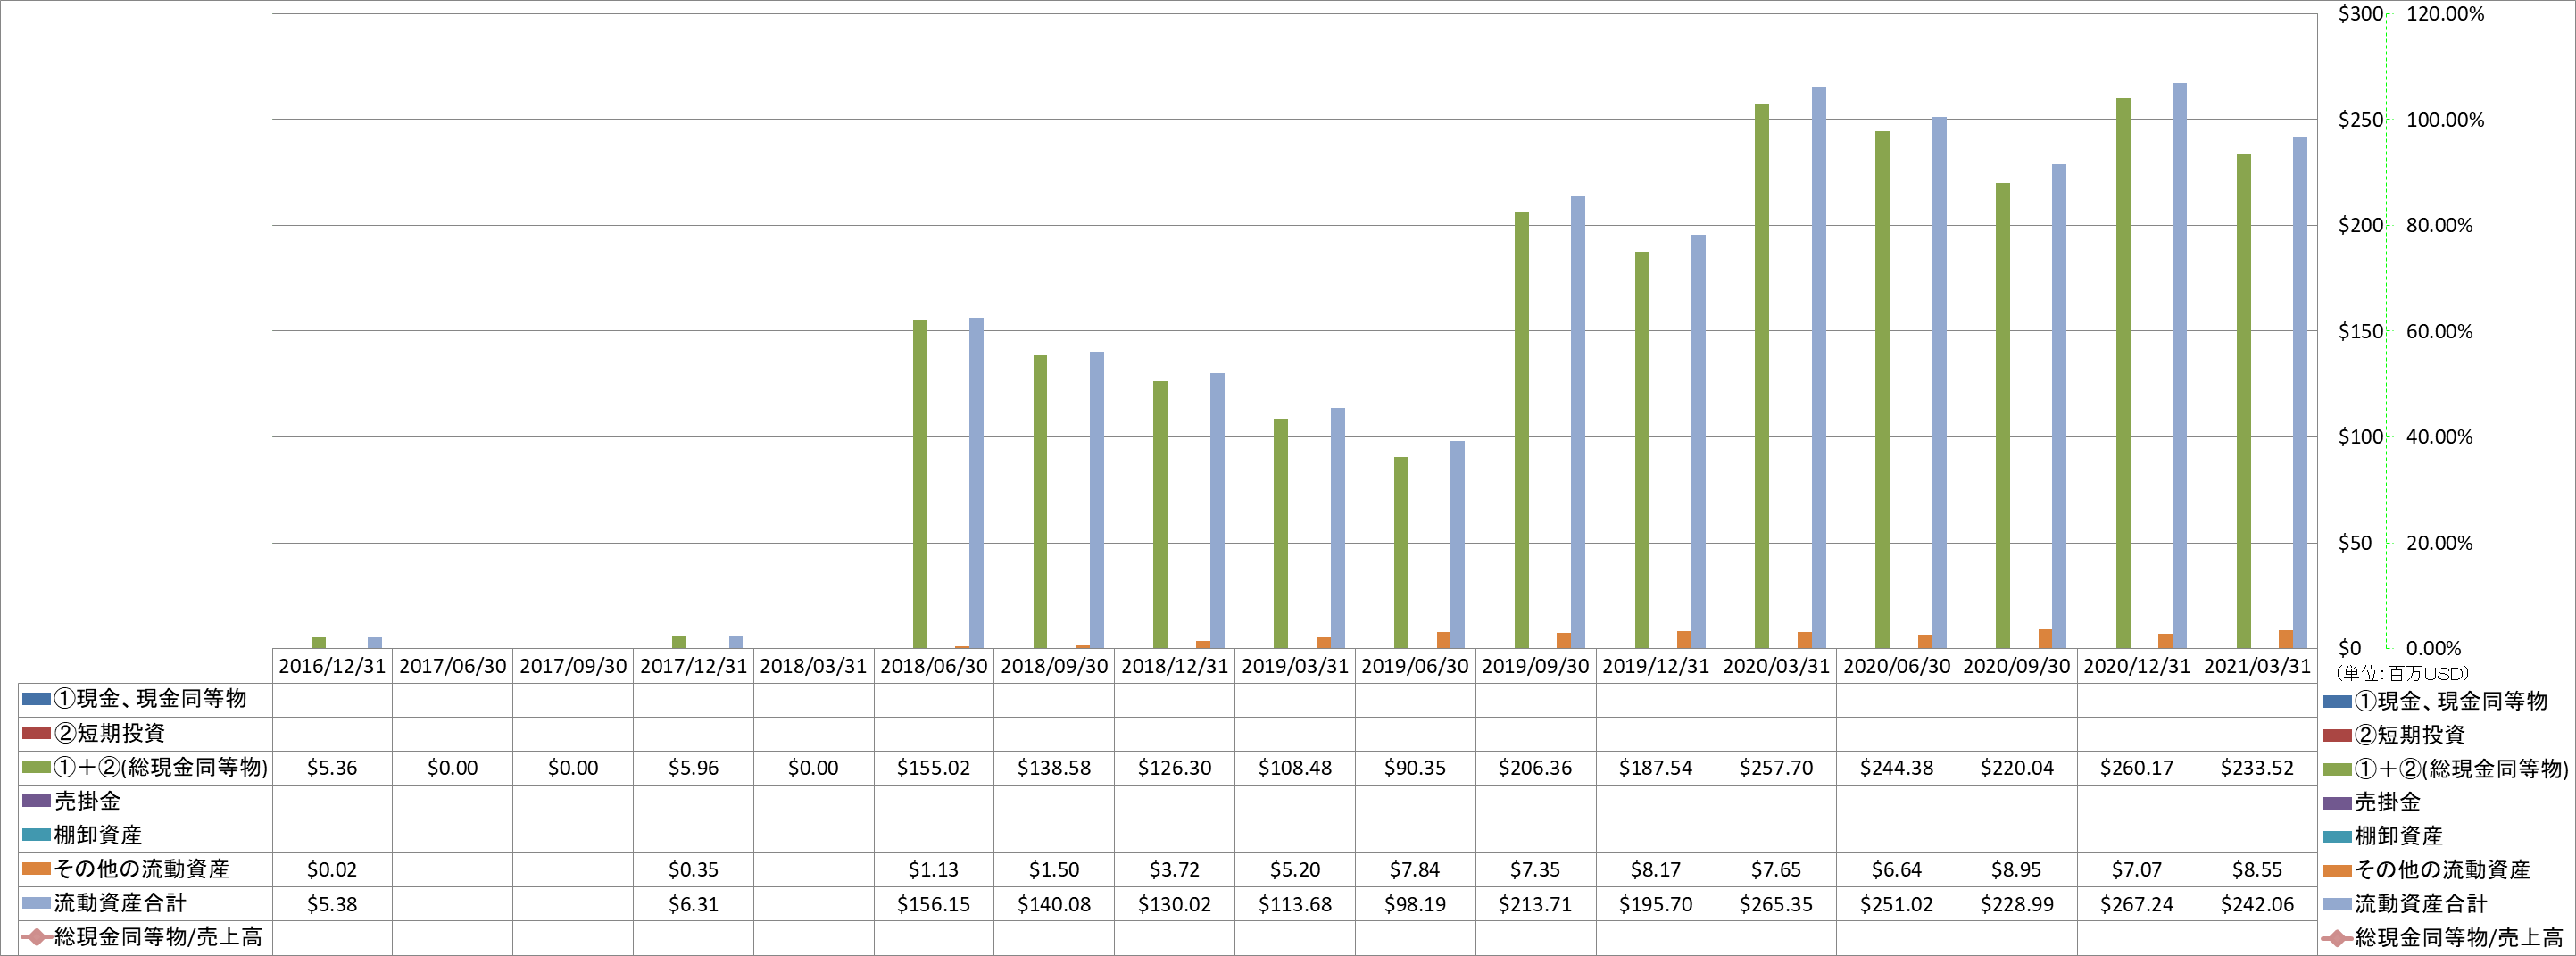This screenshot has height=956, width=2576.
Task: Click light-blue 流動資産合計 swatch in data table
Action: [x=36, y=903]
